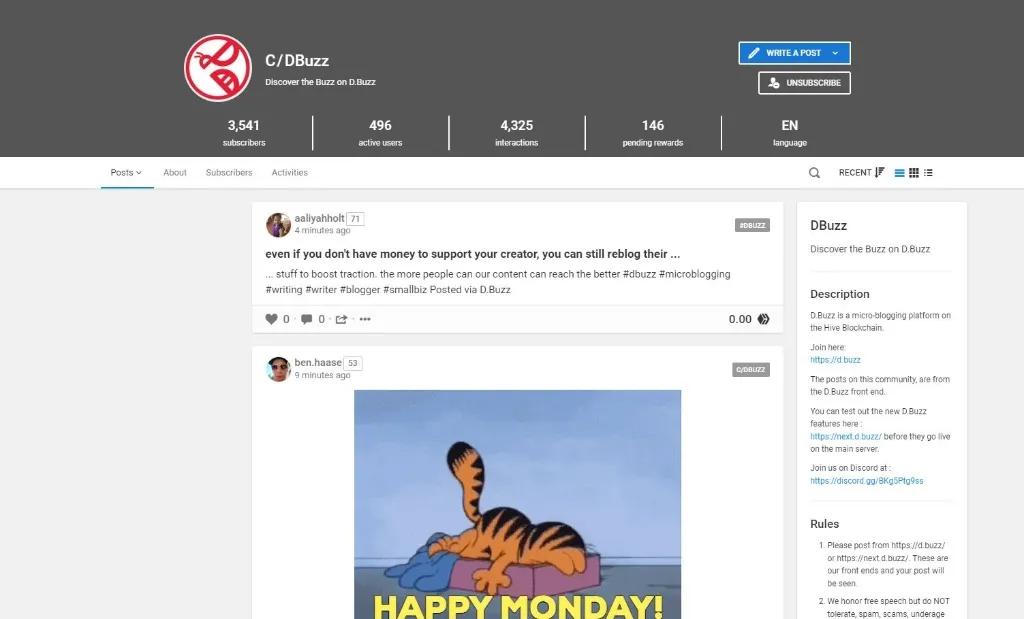1024x619 pixels.
Task: Reblog aaliyahholt's post via share icon
Action: coord(342,319)
